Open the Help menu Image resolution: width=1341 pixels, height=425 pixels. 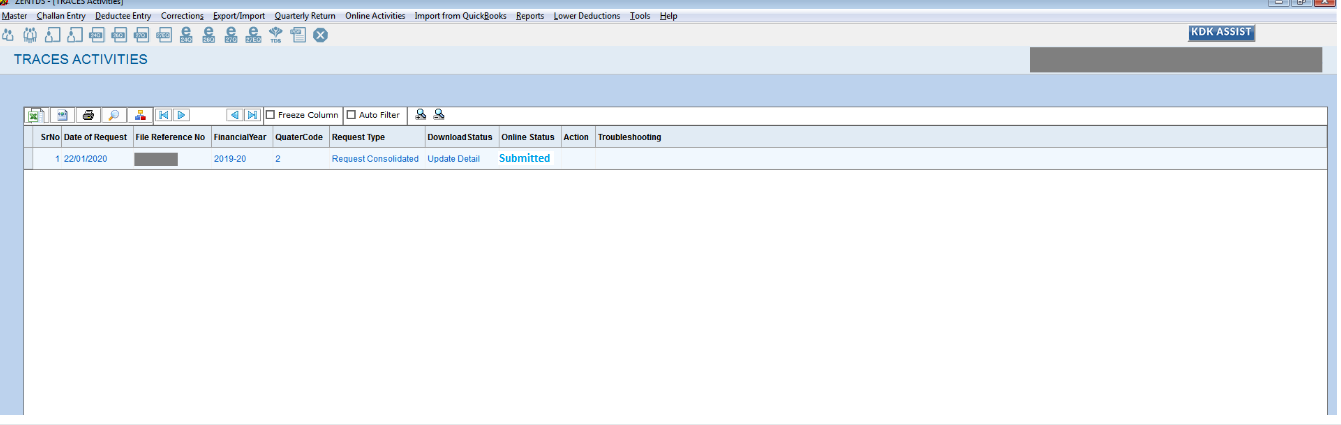pos(668,16)
